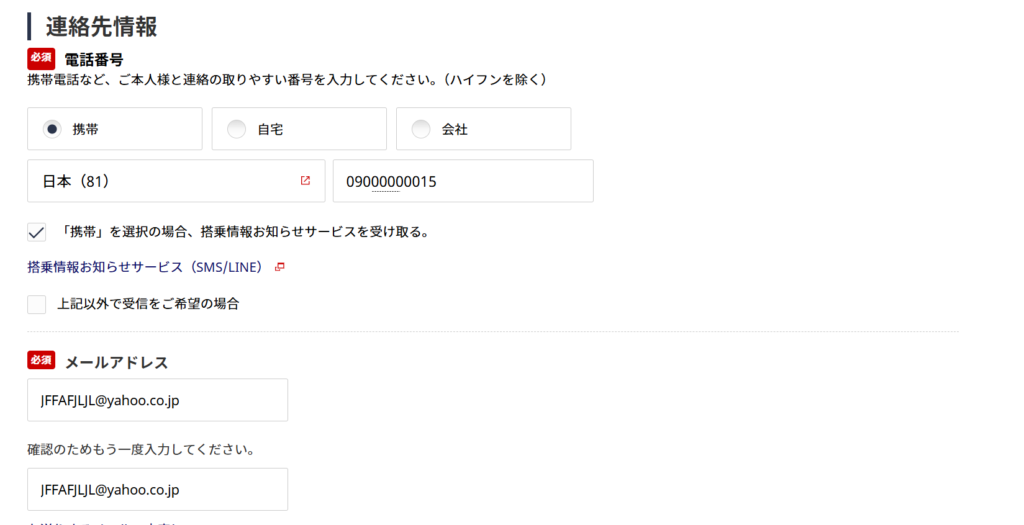Click the 上記以外で受信をご希望の場合 label text
1024x525 pixels.
(148, 304)
